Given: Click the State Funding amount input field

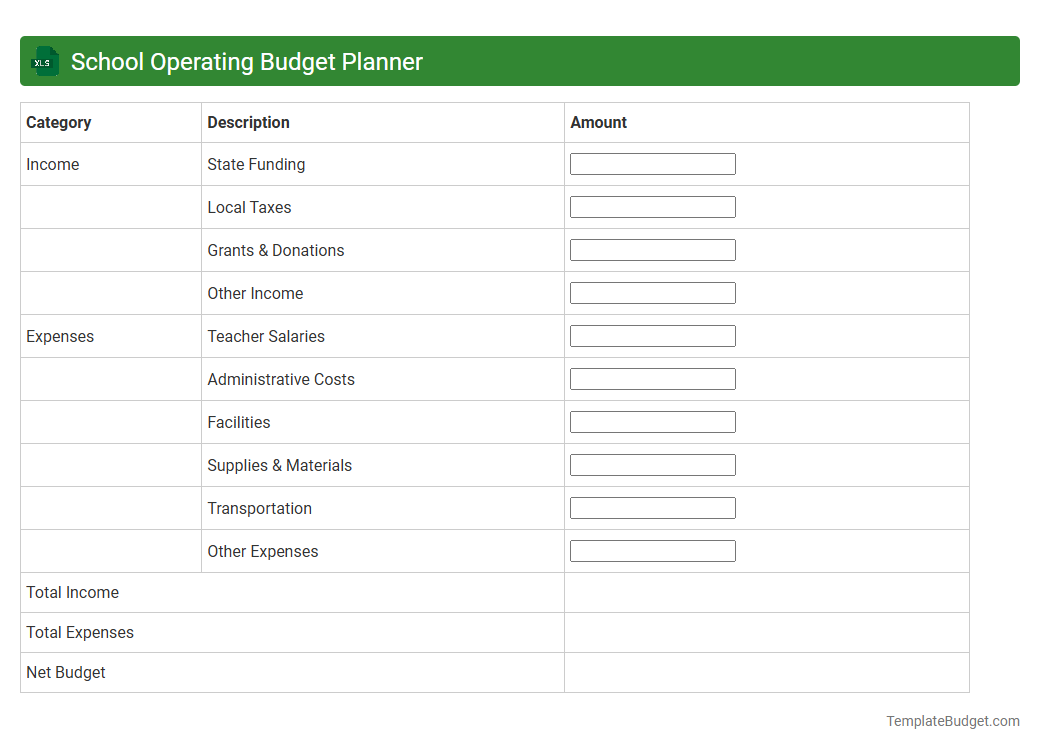Looking at the screenshot, I should pos(652,163).
